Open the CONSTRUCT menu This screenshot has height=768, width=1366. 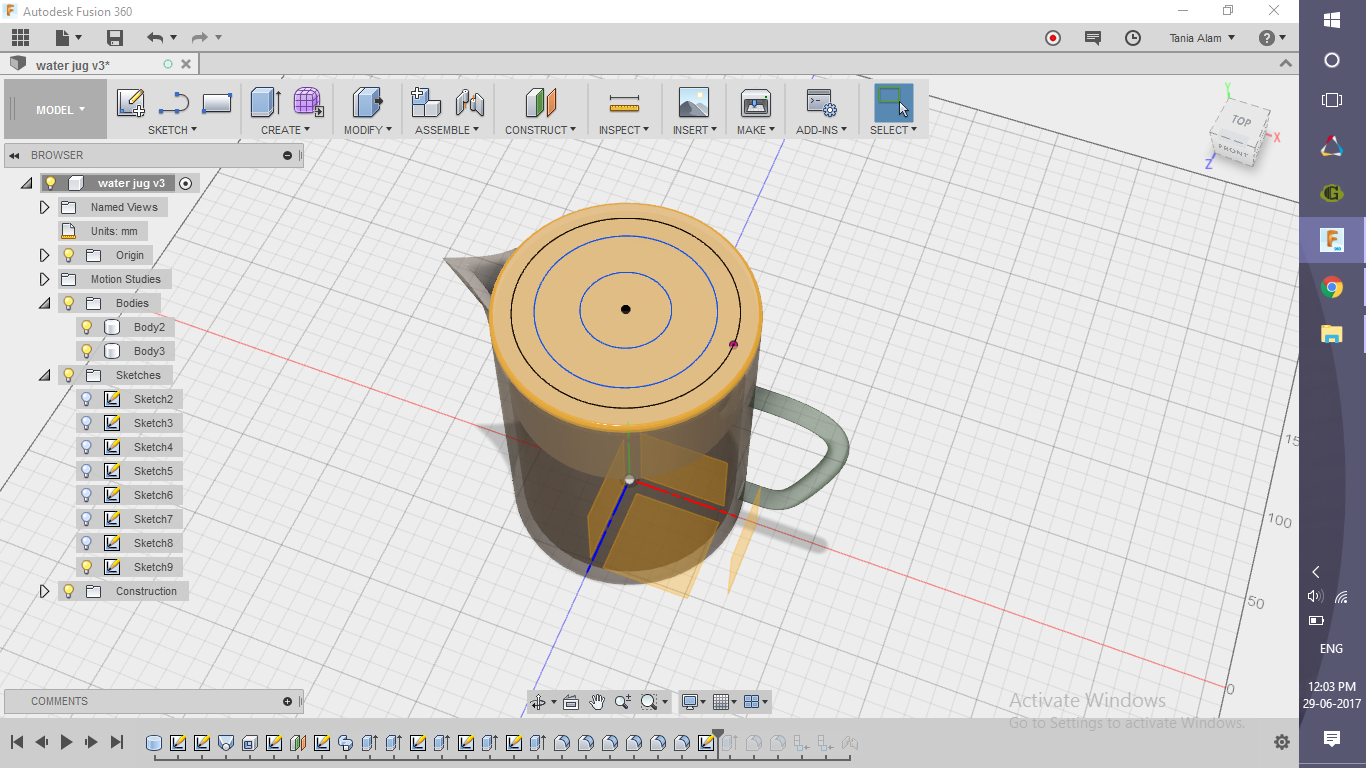[x=540, y=130]
